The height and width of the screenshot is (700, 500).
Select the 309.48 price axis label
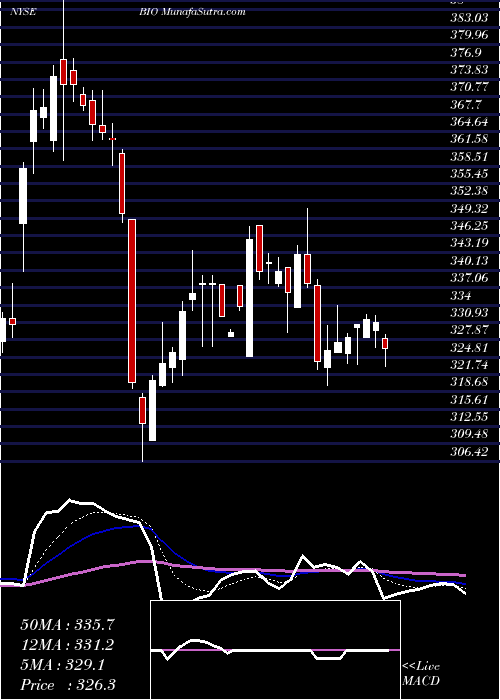pyautogui.click(x=467, y=433)
